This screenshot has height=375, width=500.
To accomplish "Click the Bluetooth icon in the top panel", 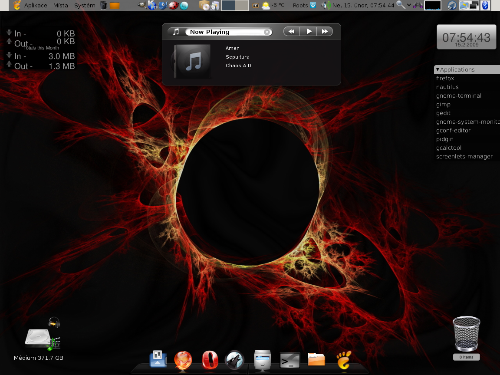I will tap(485, 5).
